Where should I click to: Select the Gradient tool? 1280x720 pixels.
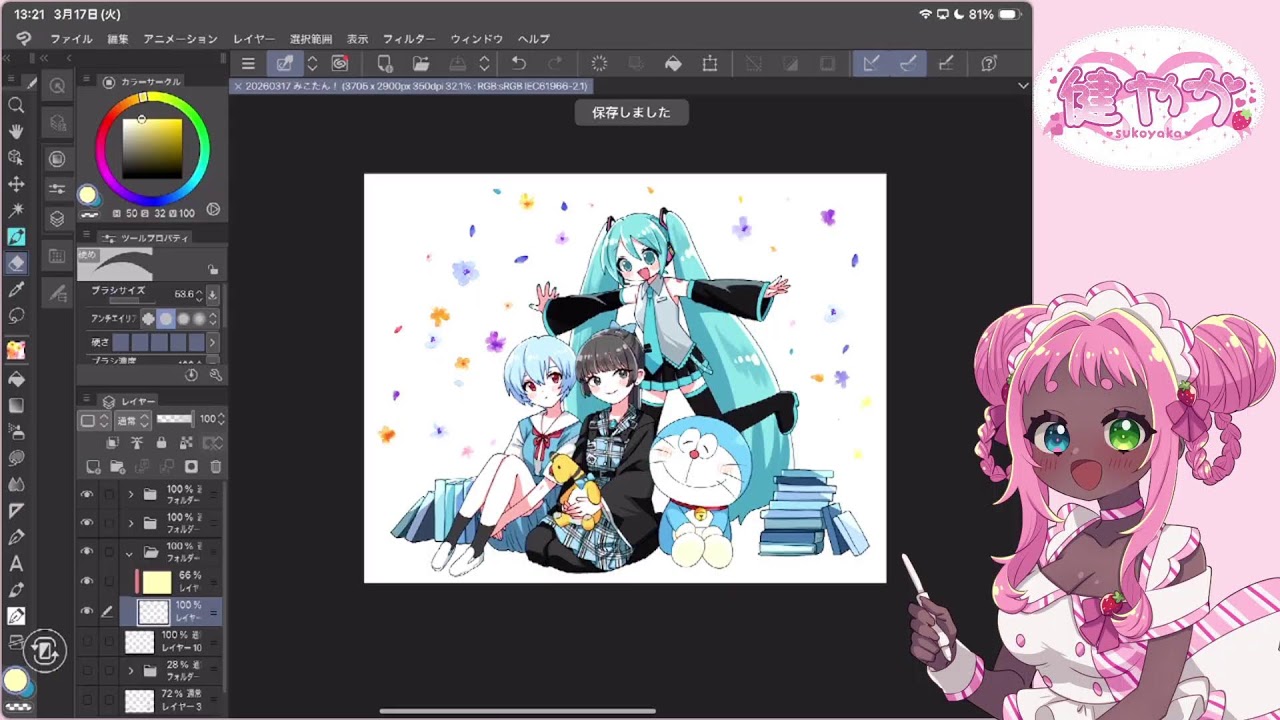coord(16,406)
